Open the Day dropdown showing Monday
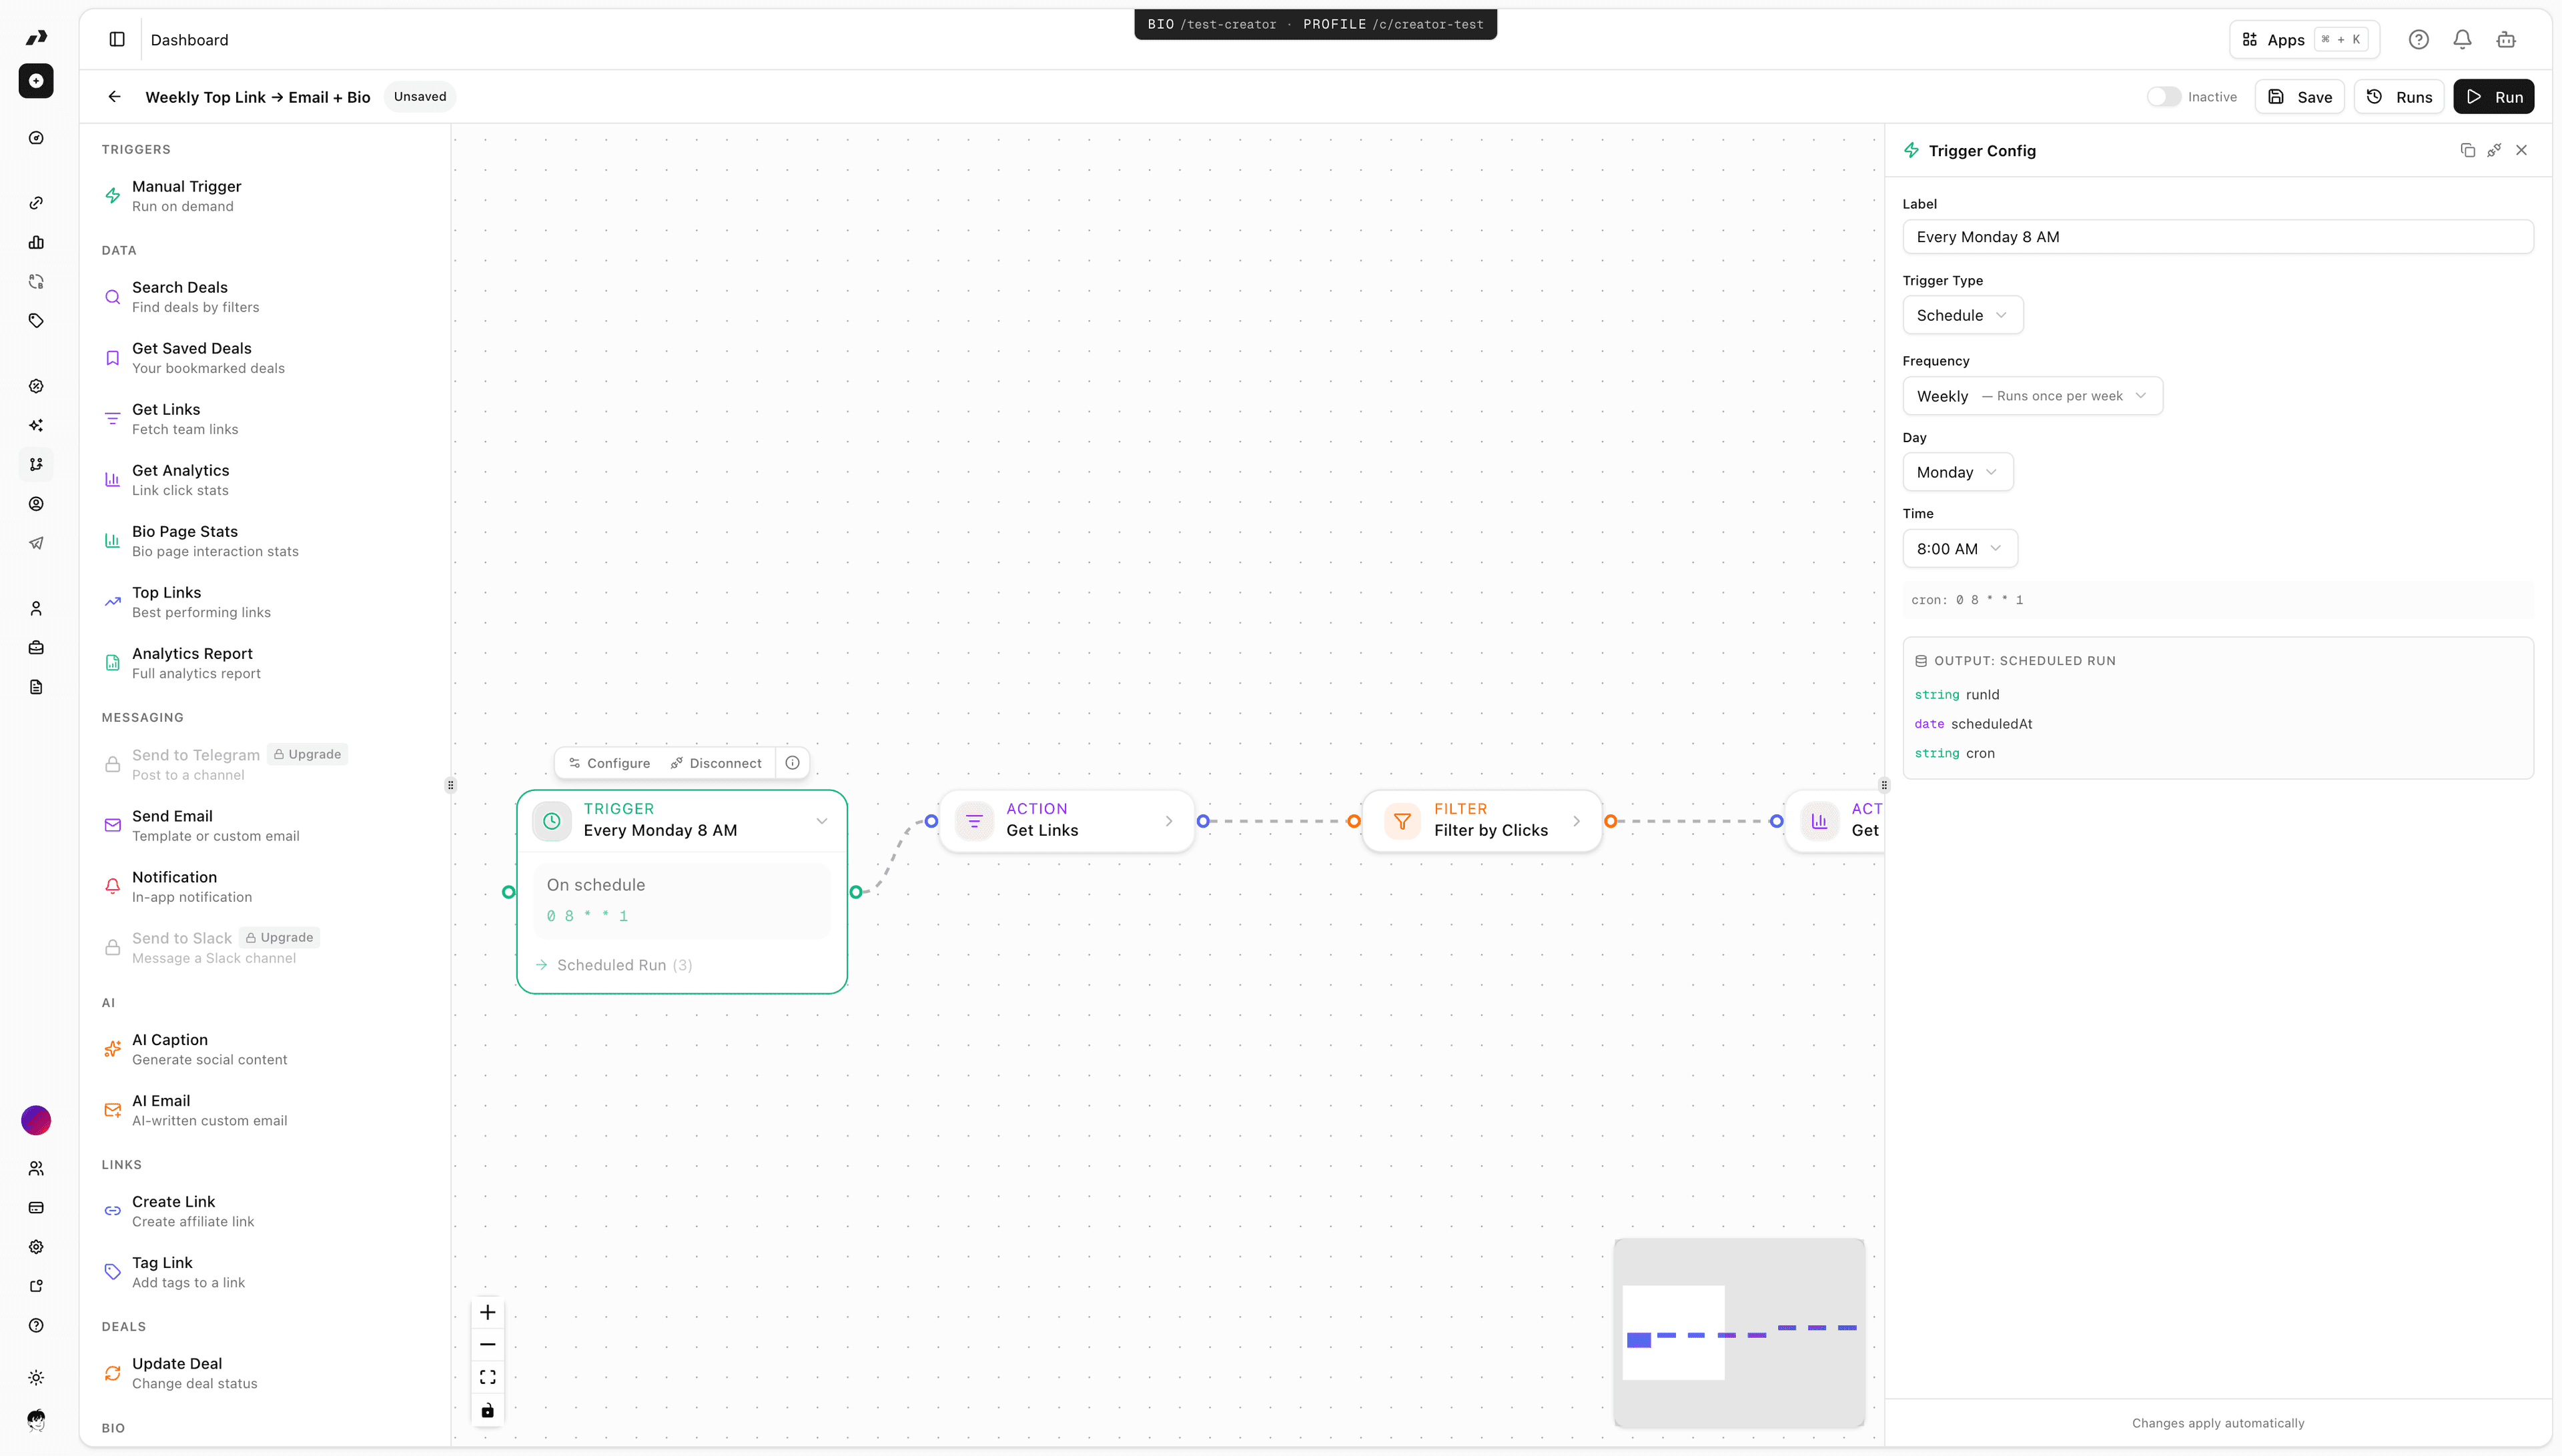2562x1456 pixels. click(x=1957, y=471)
